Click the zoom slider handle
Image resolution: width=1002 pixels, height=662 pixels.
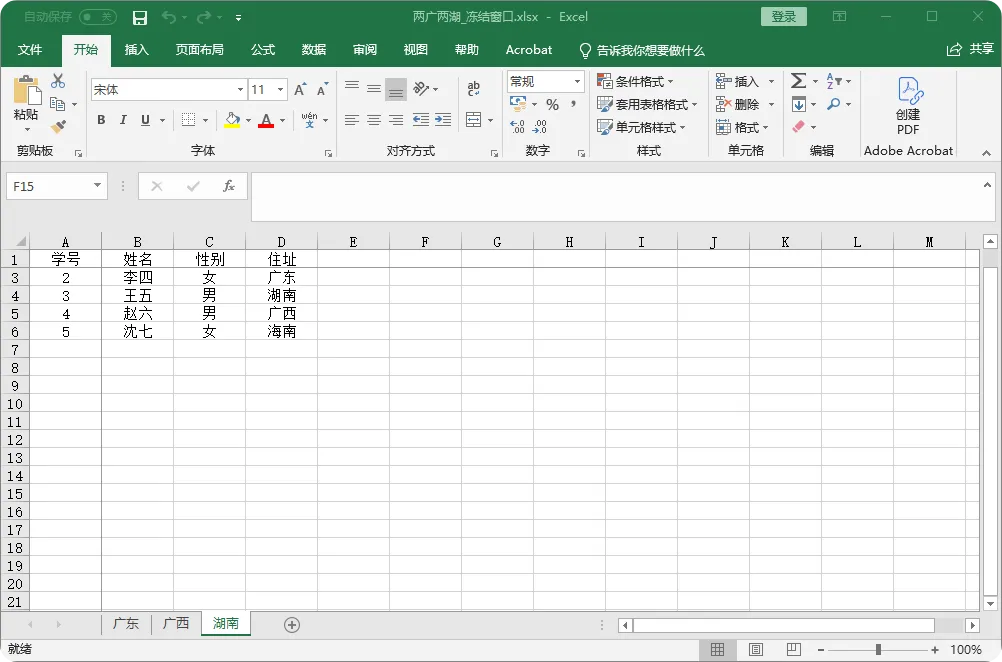[879, 650]
